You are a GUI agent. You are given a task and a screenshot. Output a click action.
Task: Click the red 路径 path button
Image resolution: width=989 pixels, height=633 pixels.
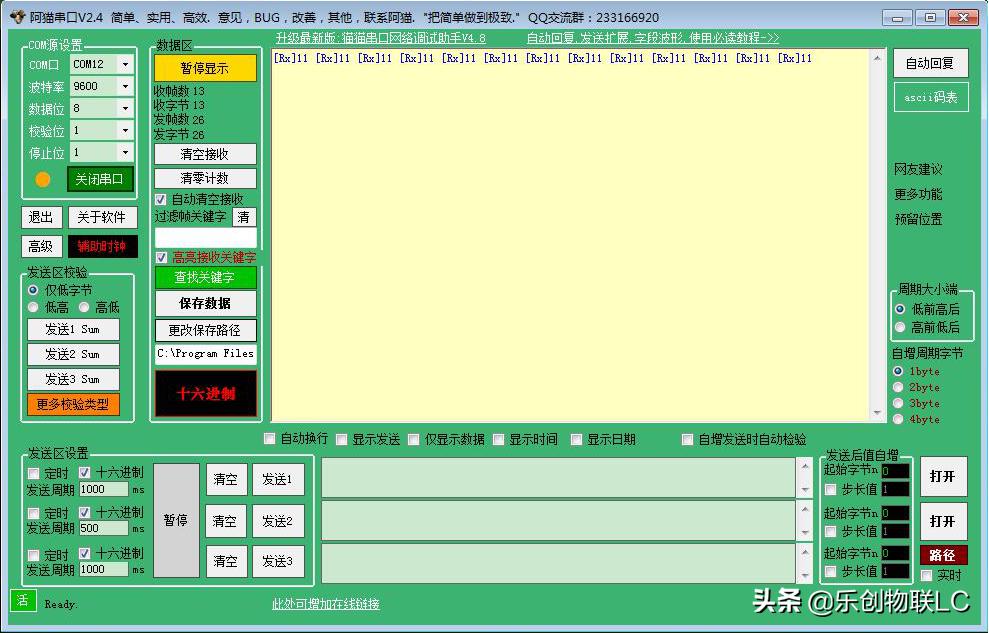942,554
